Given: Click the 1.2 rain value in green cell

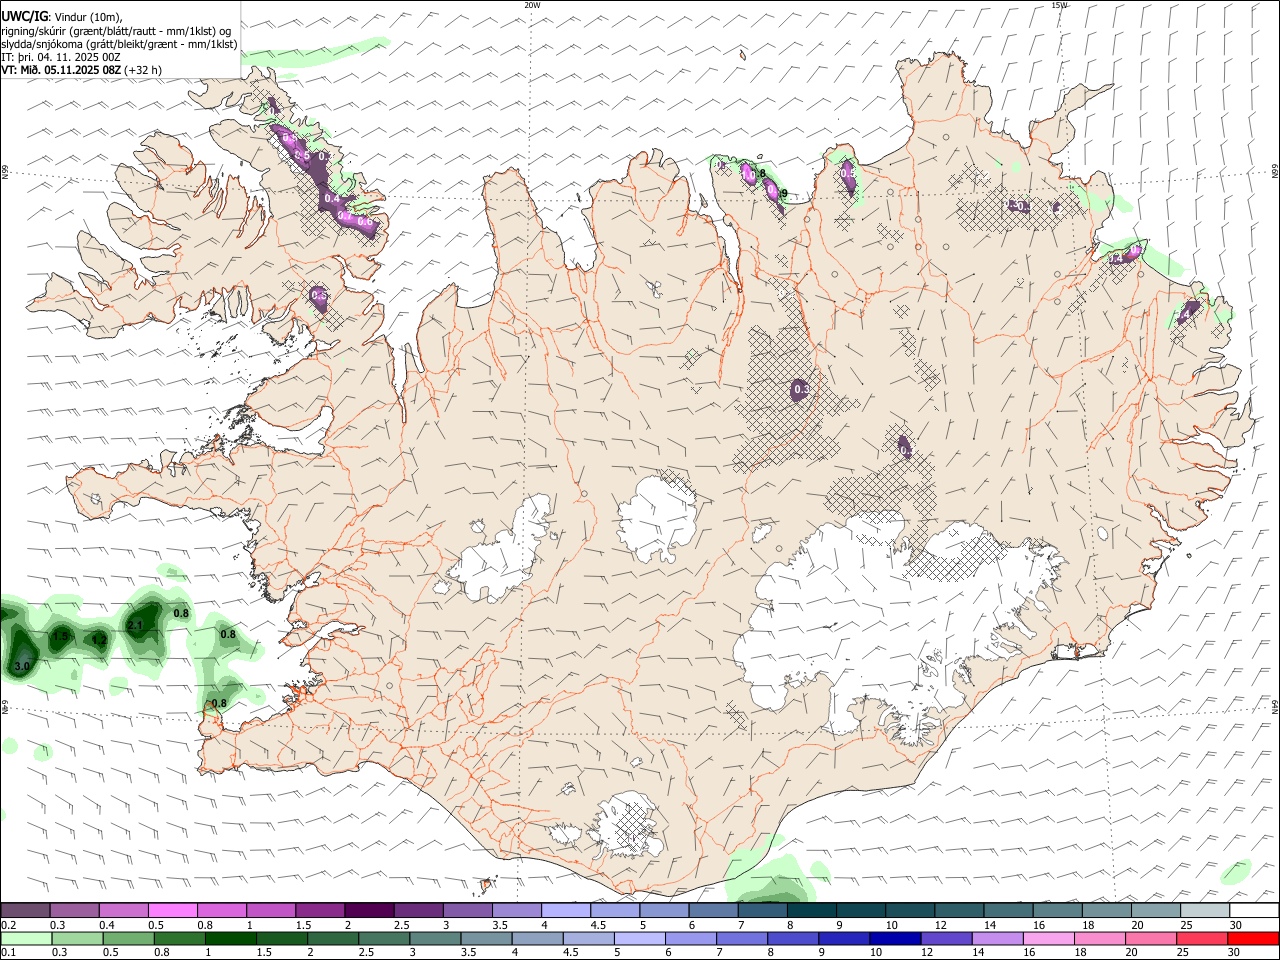Looking at the screenshot, I should (99, 639).
